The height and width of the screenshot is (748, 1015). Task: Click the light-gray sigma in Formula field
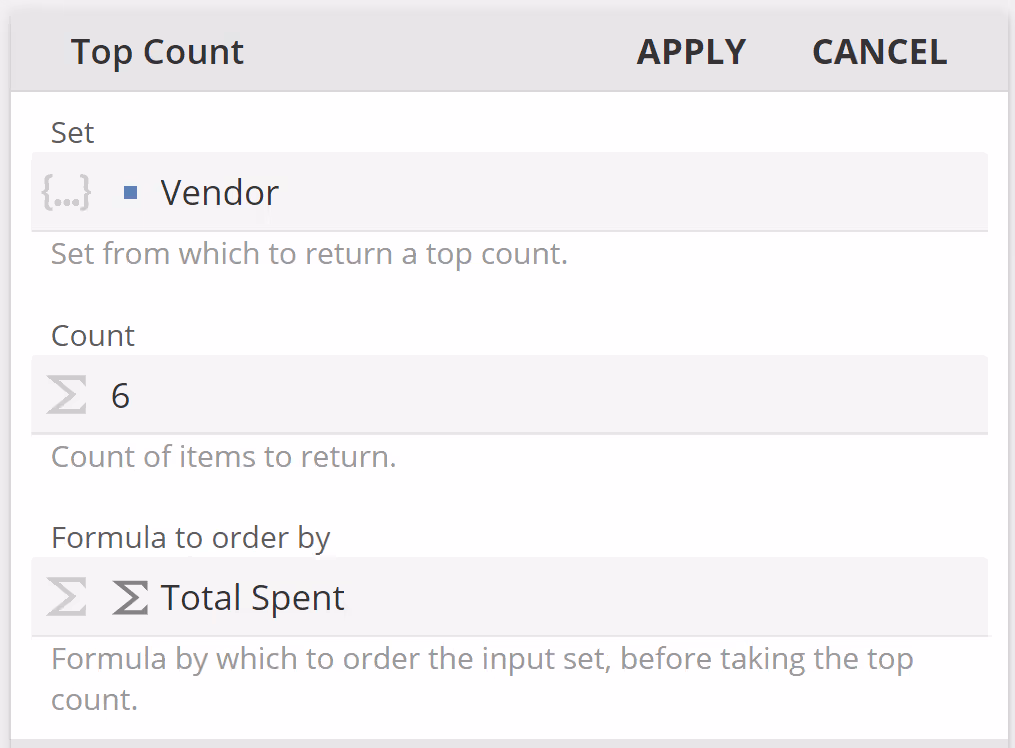(67, 597)
